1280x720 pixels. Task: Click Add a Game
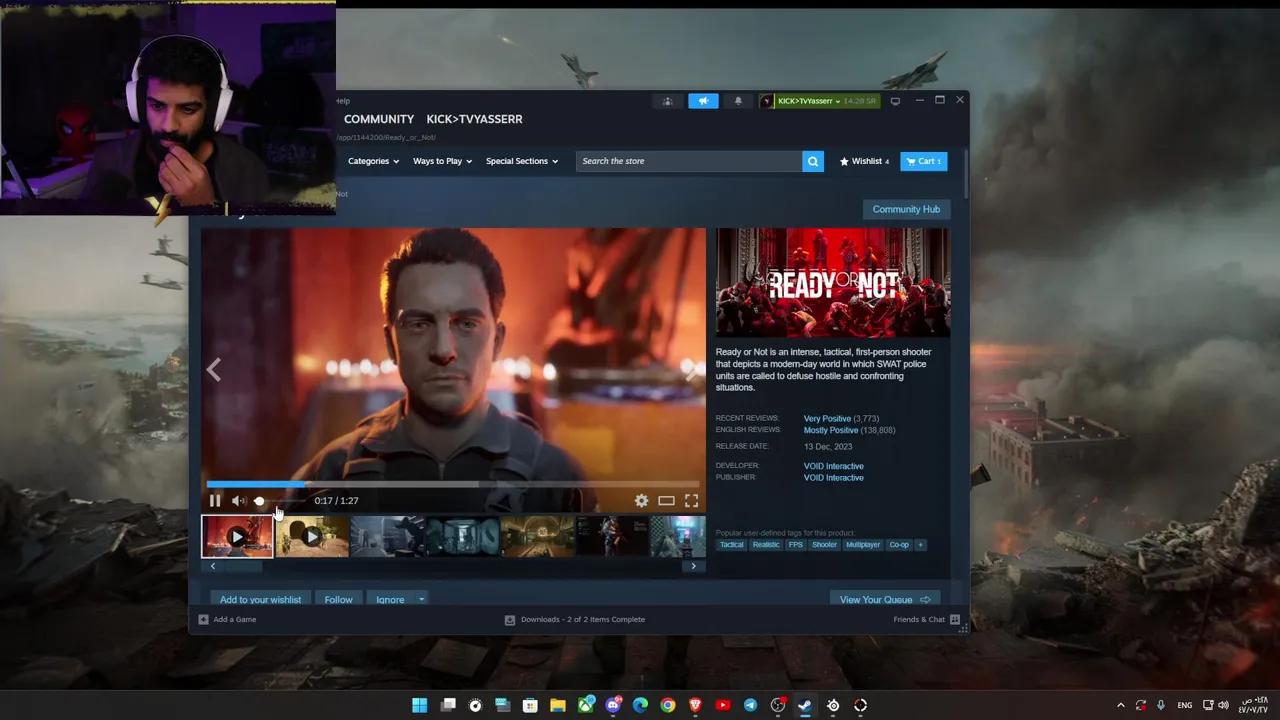[x=228, y=619]
